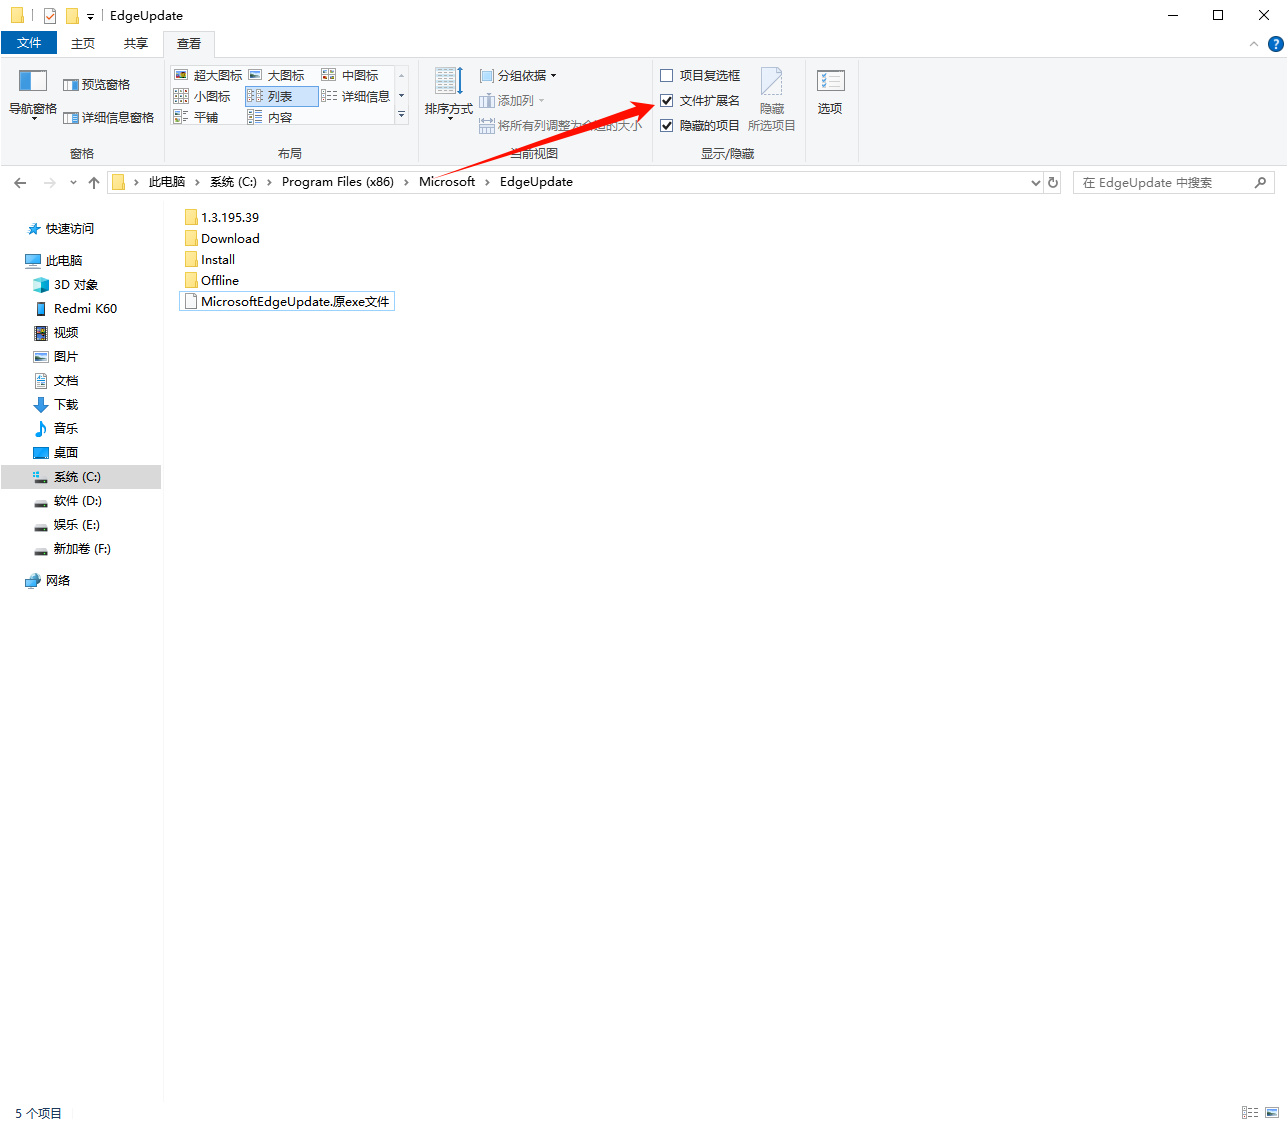Enable the 项目复选框 checkbox
The height and width of the screenshot is (1126, 1288).
coord(667,75)
